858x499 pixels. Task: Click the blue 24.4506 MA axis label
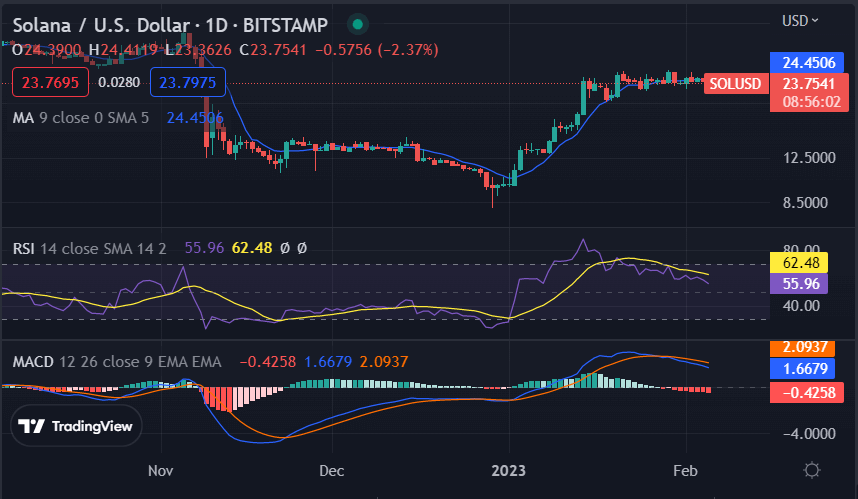(802, 62)
